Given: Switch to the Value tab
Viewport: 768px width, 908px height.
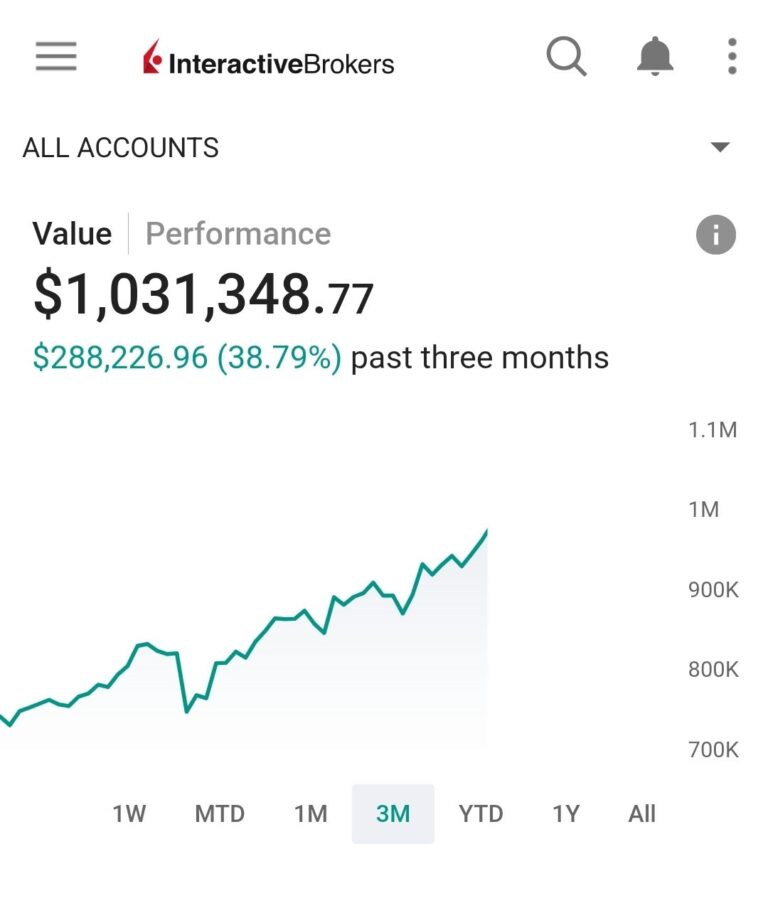Looking at the screenshot, I should coord(72,234).
